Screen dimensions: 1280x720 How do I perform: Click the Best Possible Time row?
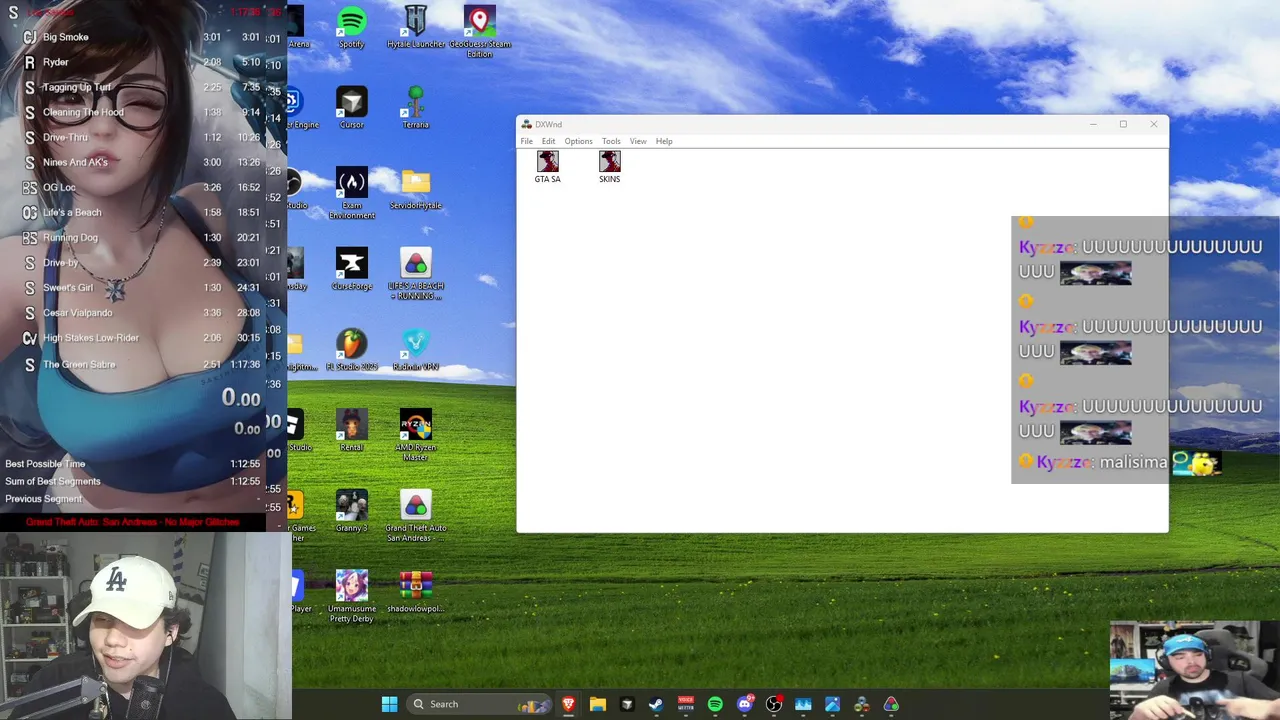[133, 464]
